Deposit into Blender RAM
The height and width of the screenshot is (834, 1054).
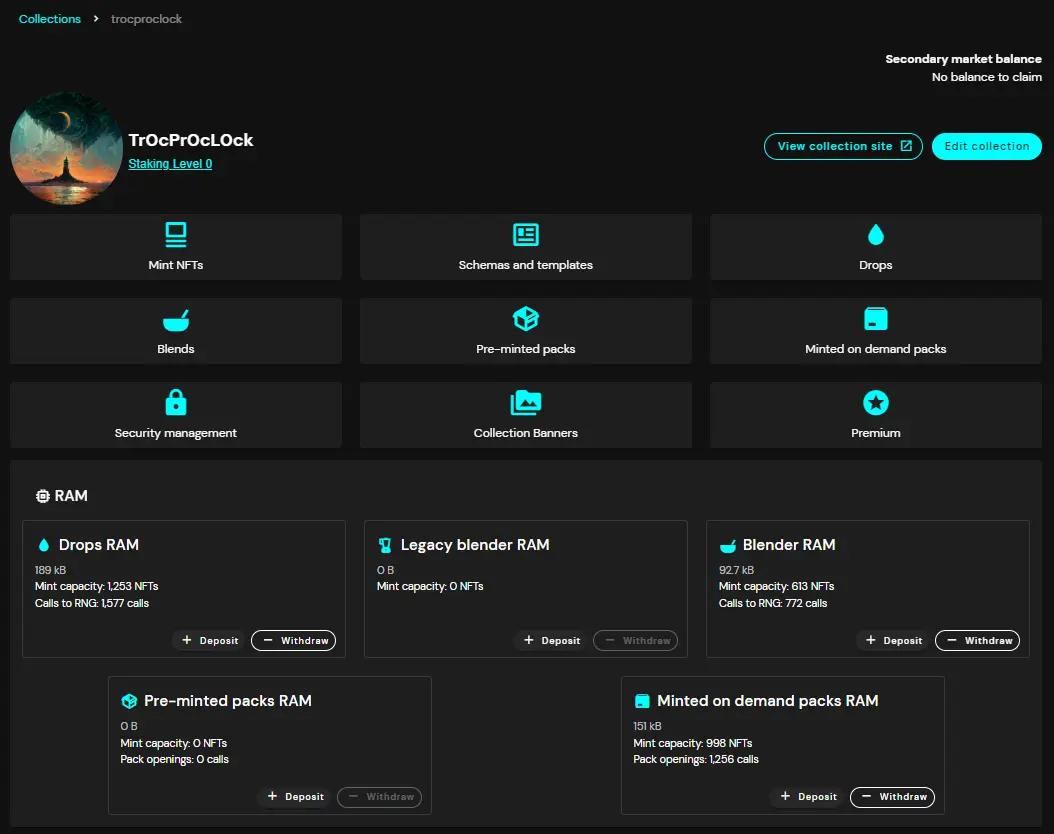[894, 640]
